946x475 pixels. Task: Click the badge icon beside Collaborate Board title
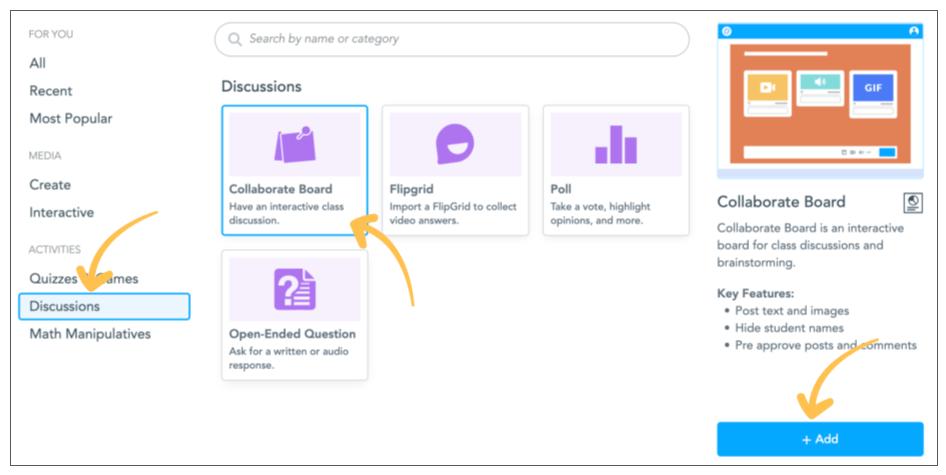point(912,203)
